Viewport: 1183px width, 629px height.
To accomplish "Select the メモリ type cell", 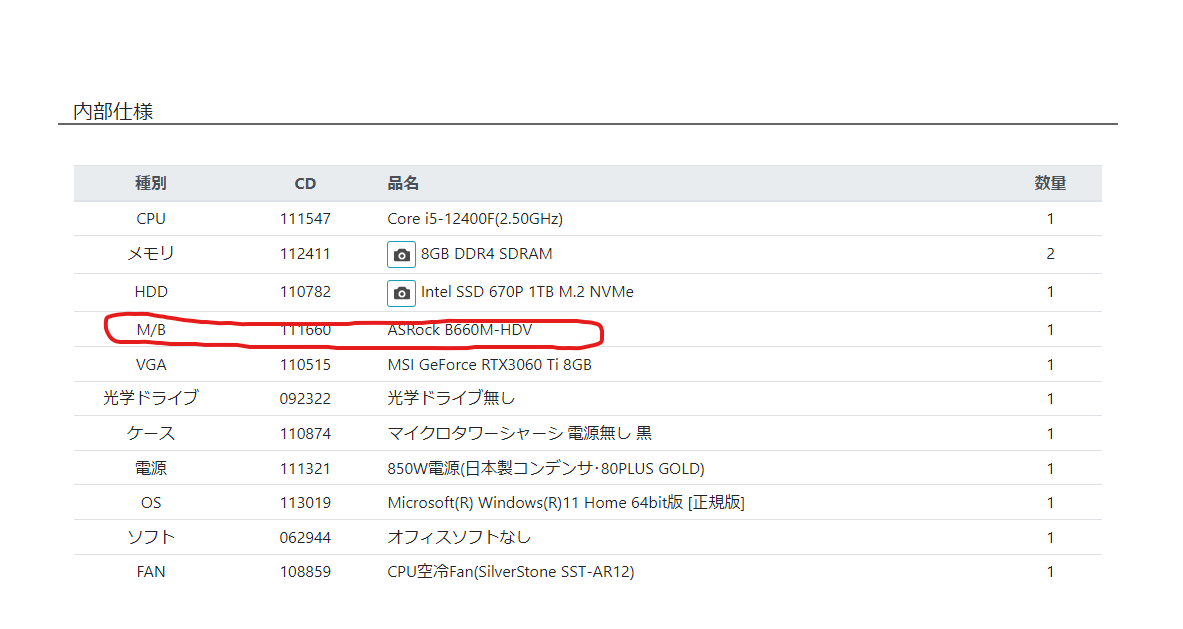I will [x=151, y=254].
